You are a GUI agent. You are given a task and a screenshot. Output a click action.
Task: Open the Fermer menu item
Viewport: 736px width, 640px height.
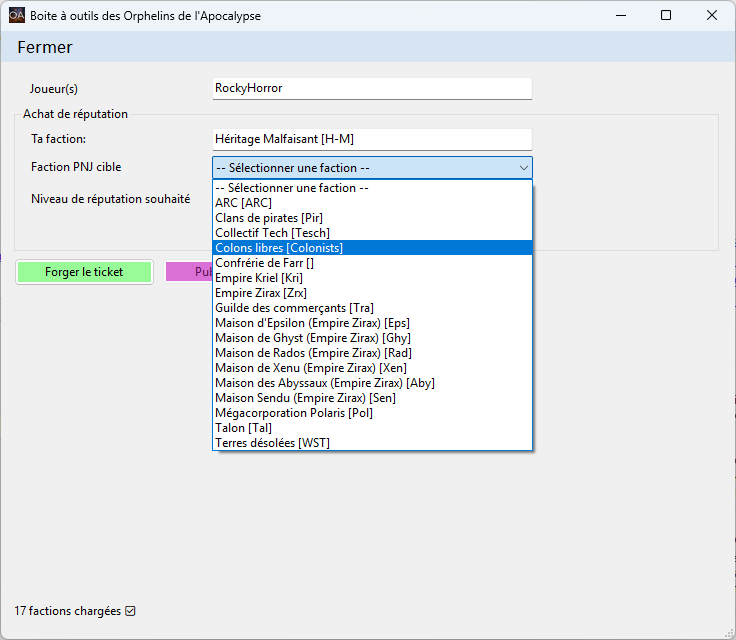(x=45, y=47)
